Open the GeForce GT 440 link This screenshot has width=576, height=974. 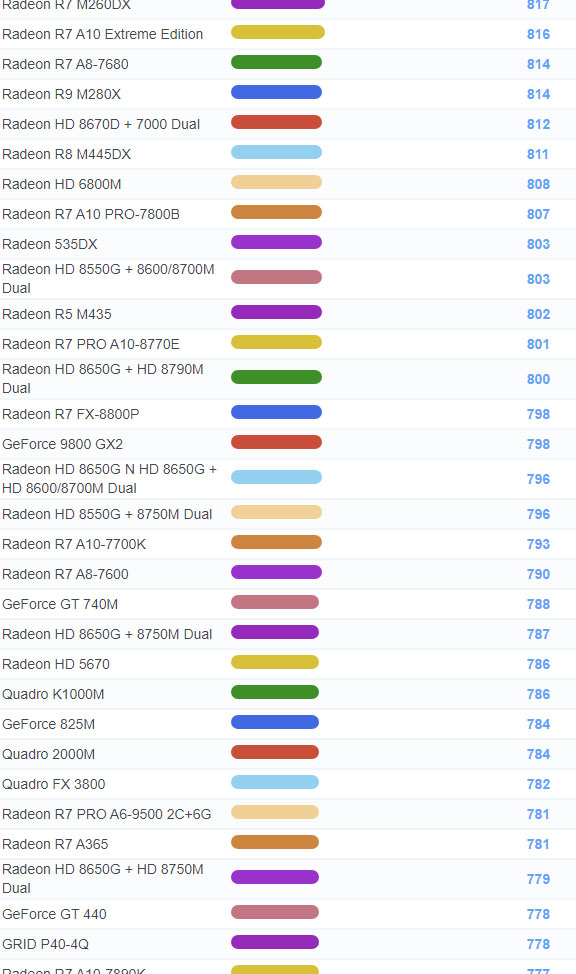coord(54,914)
